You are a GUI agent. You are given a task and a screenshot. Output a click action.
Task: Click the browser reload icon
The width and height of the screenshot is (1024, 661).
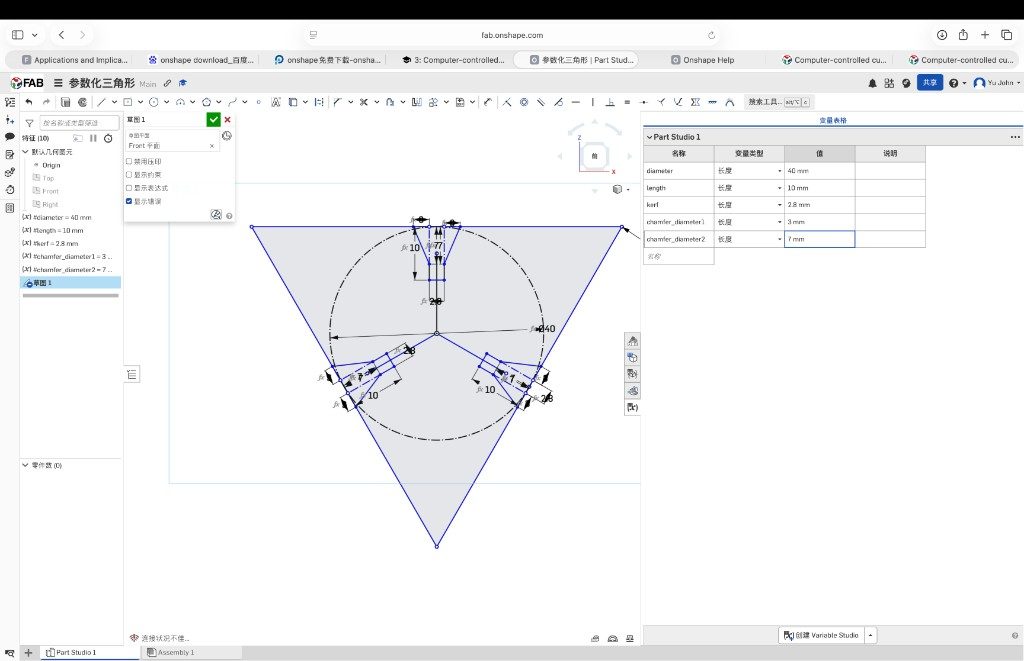point(711,35)
